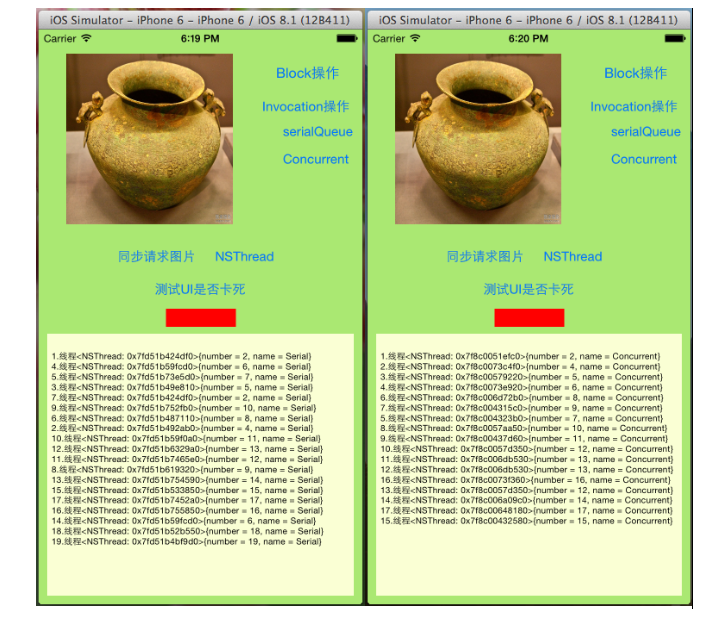The width and height of the screenshot is (715, 624).
Task: Select log line 10 thread number = 11 Serial
Action: point(186,439)
